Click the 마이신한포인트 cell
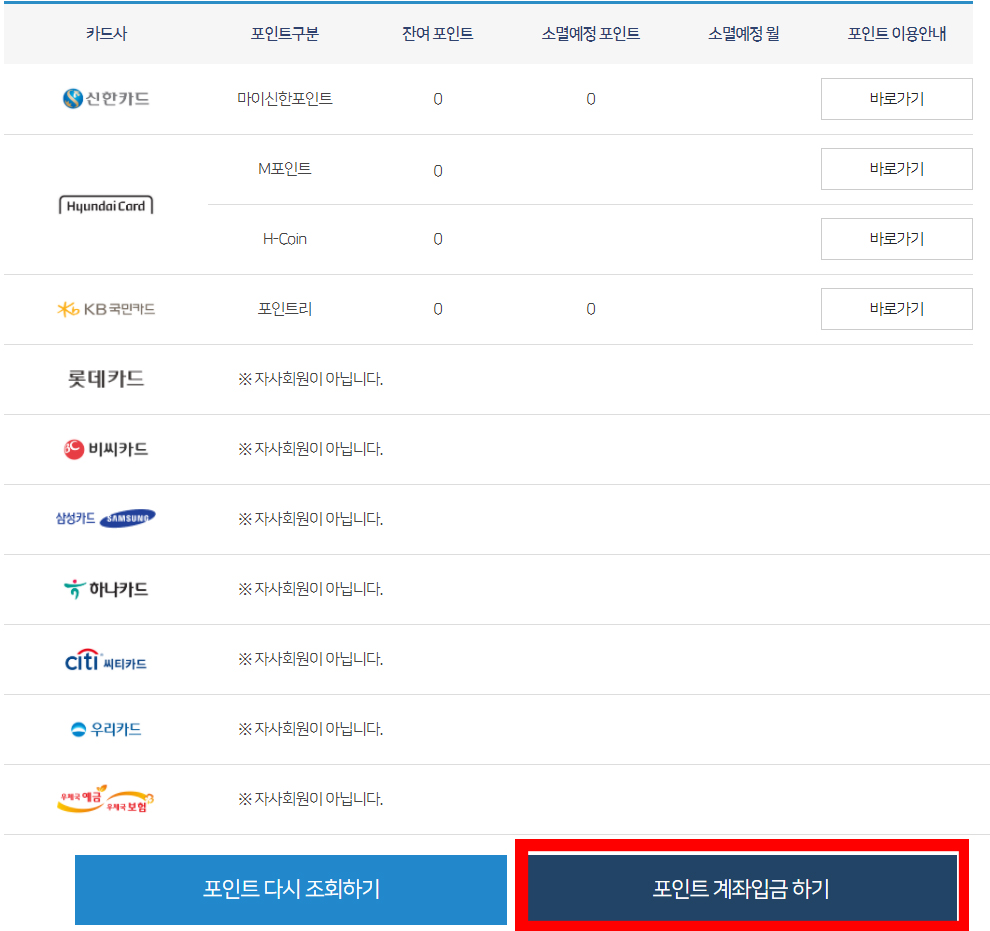 tap(285, 98)
